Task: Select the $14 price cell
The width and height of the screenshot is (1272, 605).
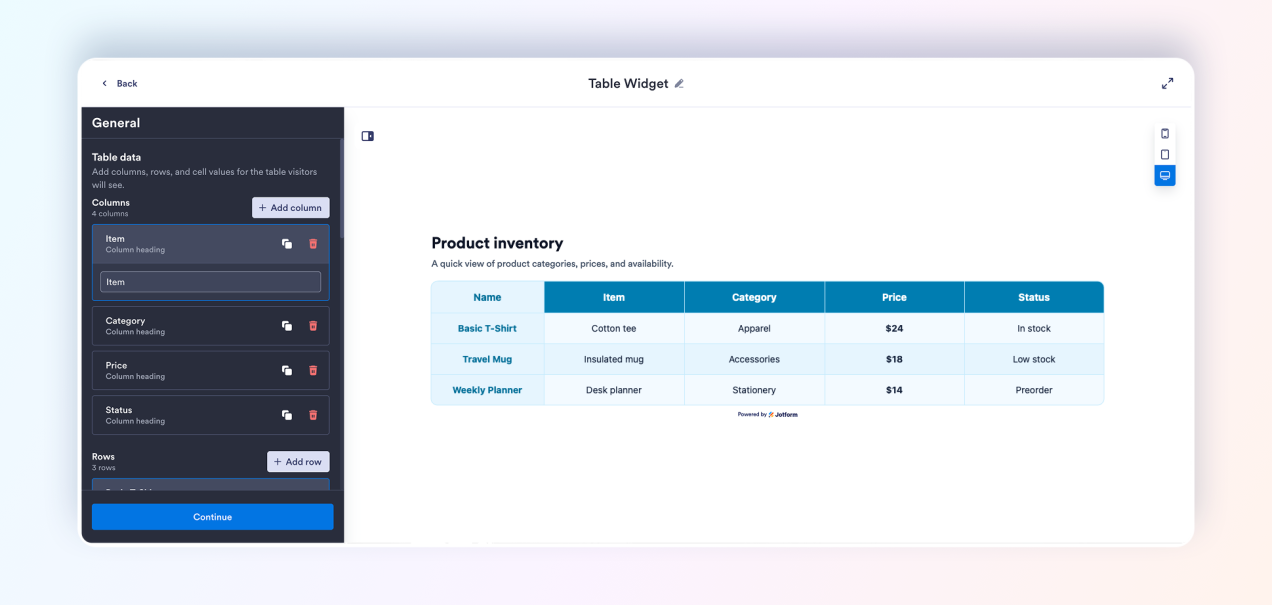Action: point(894,390)
